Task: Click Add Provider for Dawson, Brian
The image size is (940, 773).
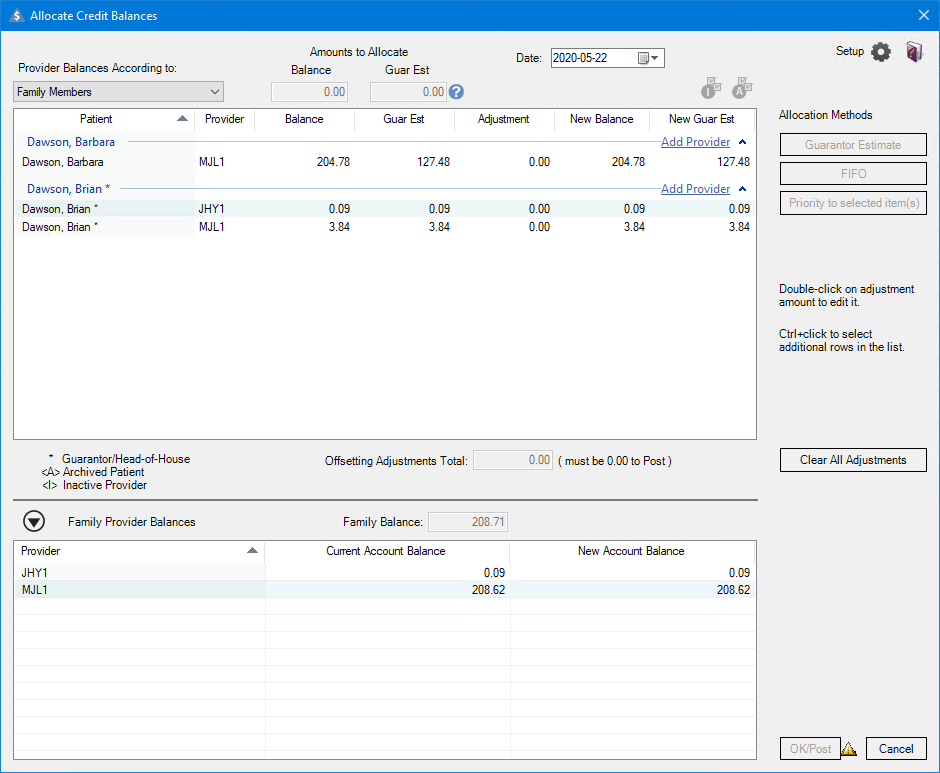Action: click(x=695, y=189)
